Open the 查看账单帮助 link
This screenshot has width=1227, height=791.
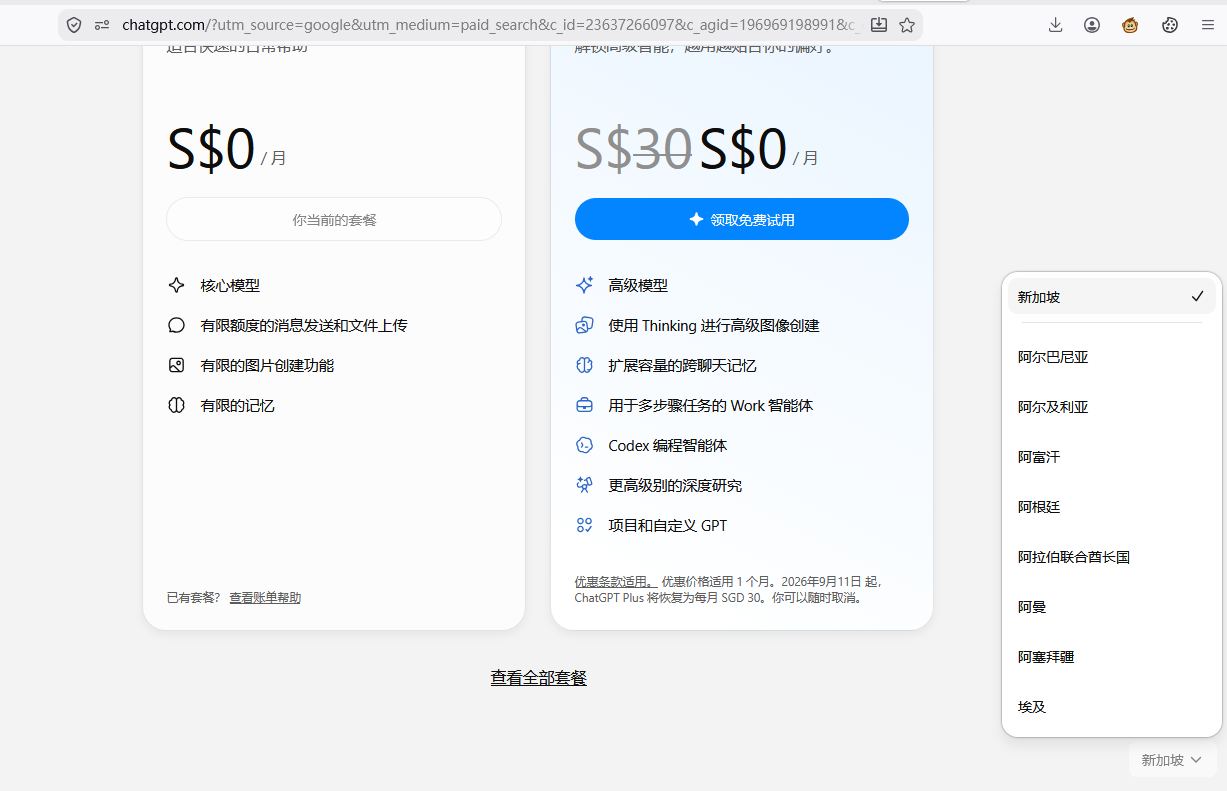tap(265, 598)
